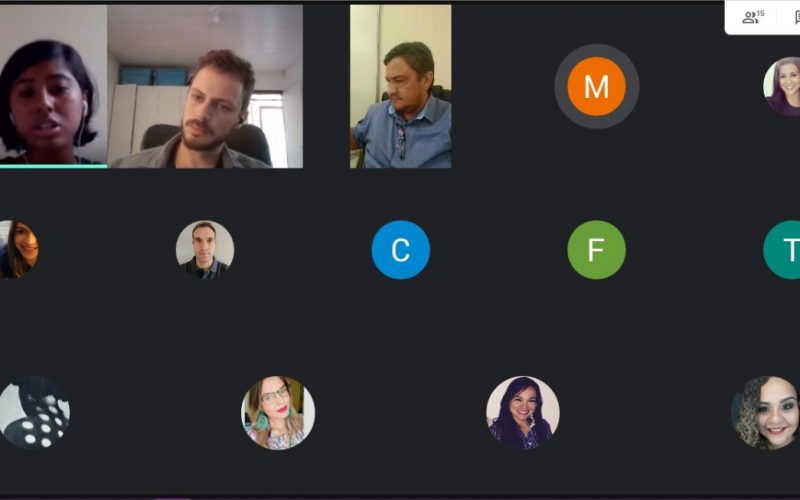Screen dimensions: 800x500
Task: Select the blue C participant avatar
Action: coord(401,249)
